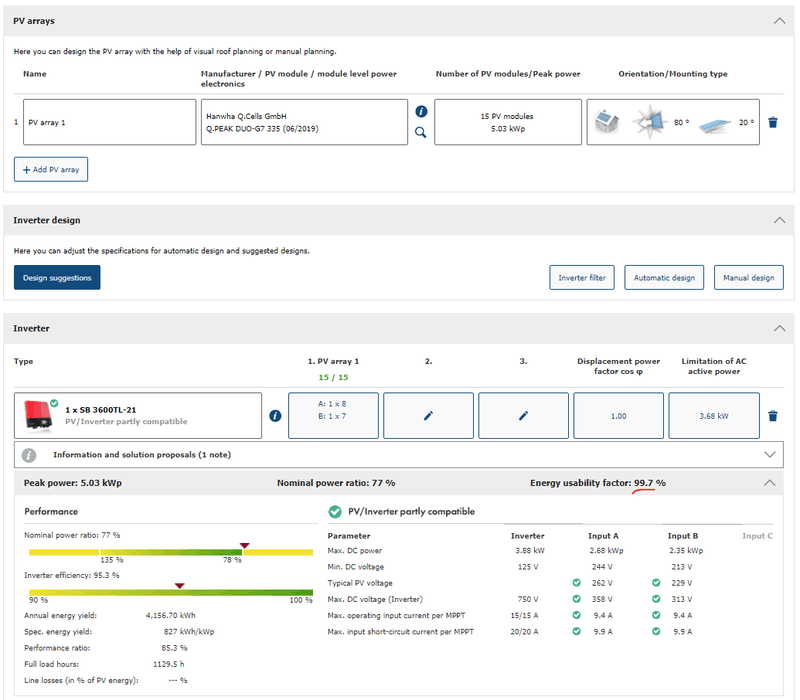Click the Add PV array button
This screenshot has height=700, width=800.
[x=51, y=169]
